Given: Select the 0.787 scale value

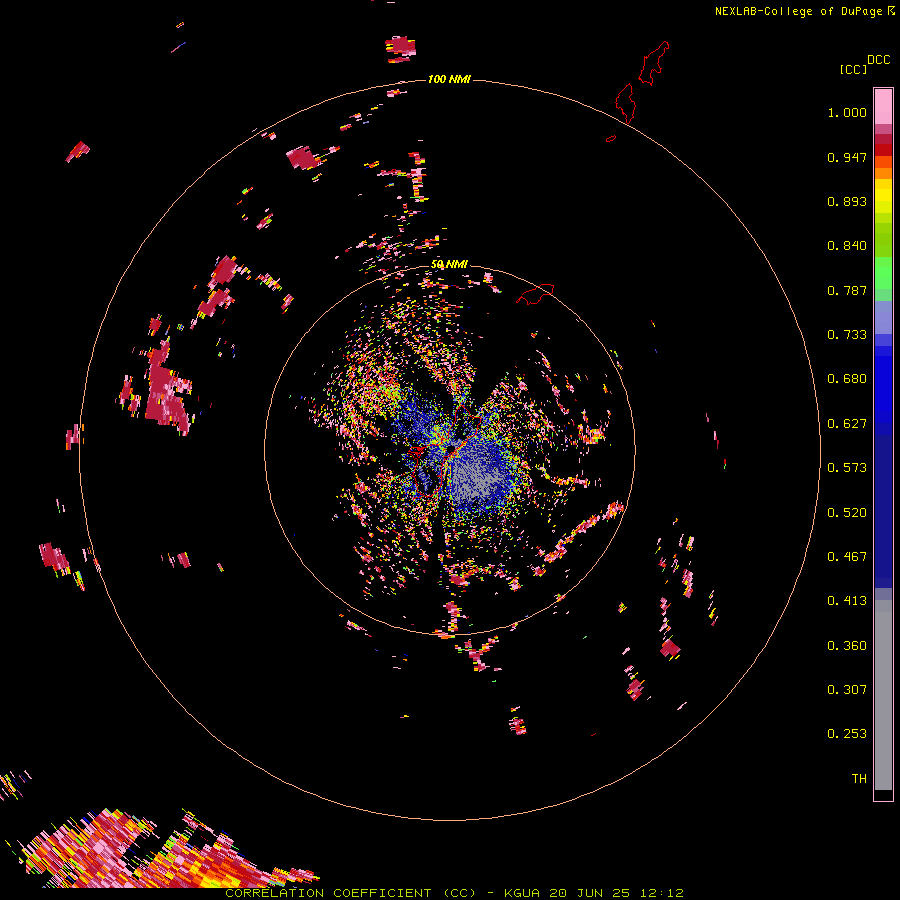Looking at the screenshot, I should (x=847, y=290).
